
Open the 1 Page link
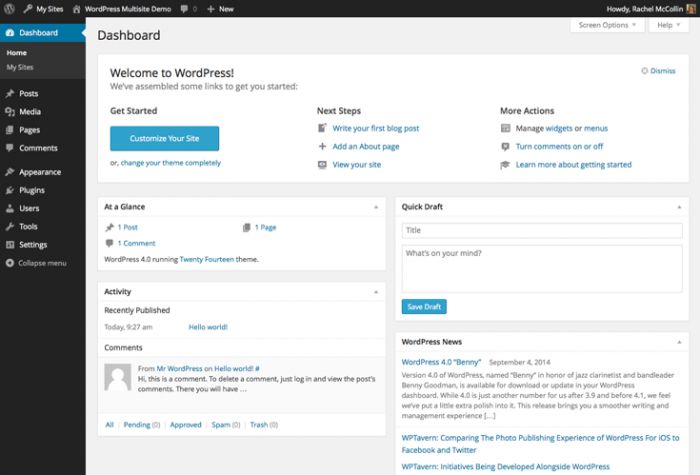(265, 227)
